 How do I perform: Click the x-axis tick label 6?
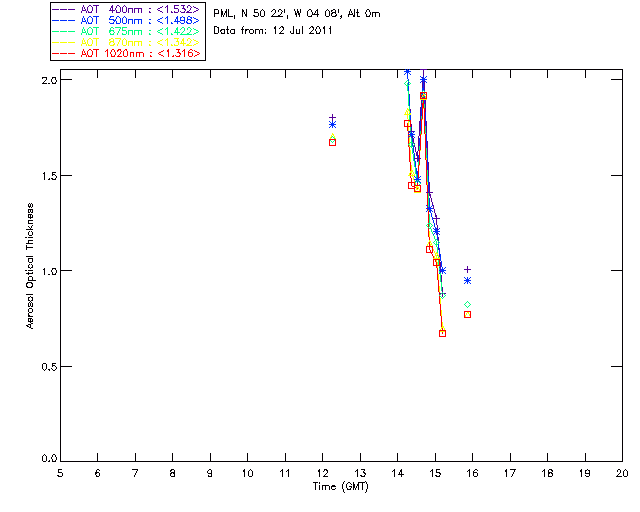click(98, 473)
